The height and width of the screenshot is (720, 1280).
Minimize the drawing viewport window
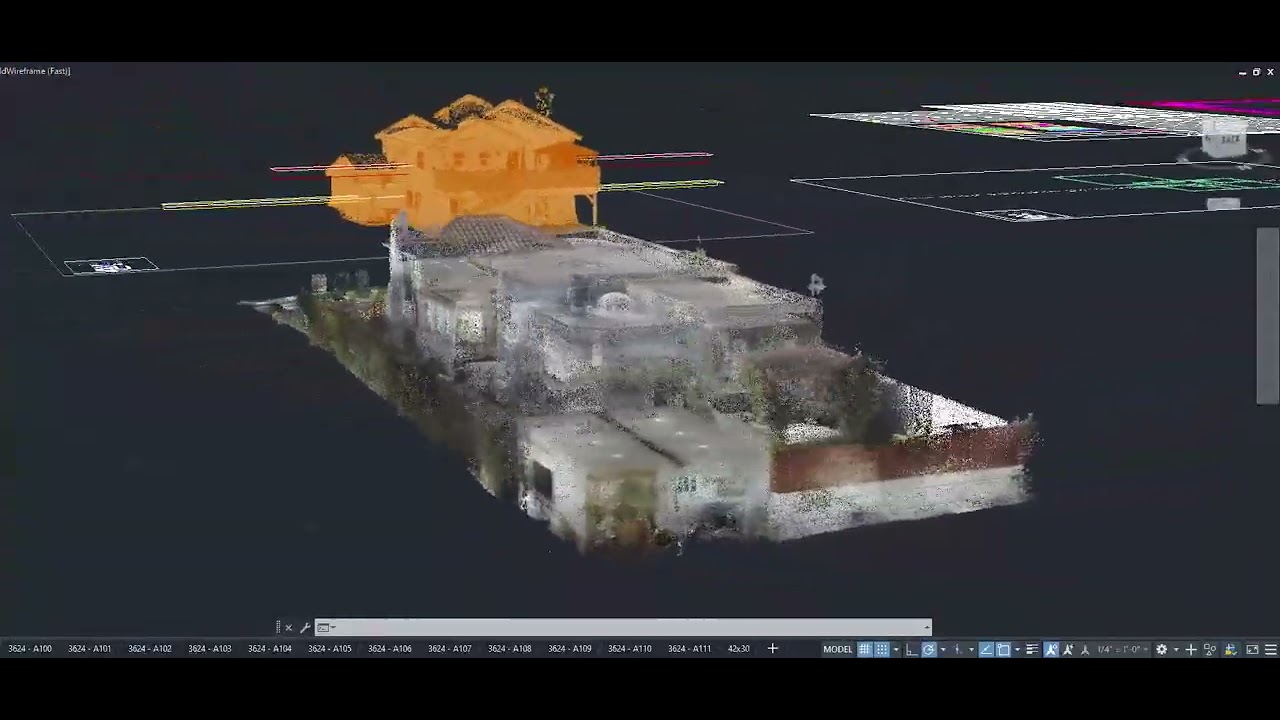1242,72
